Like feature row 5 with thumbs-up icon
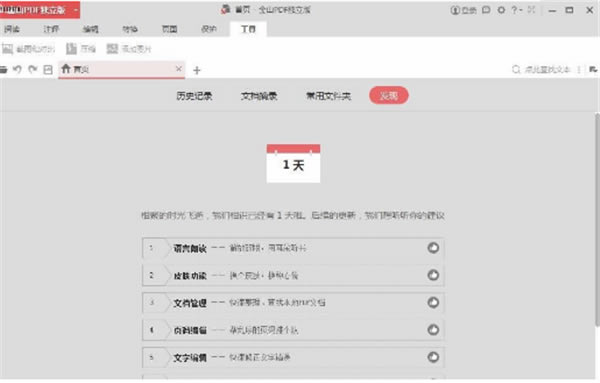 pyautogui.click(x=433, y=357)
